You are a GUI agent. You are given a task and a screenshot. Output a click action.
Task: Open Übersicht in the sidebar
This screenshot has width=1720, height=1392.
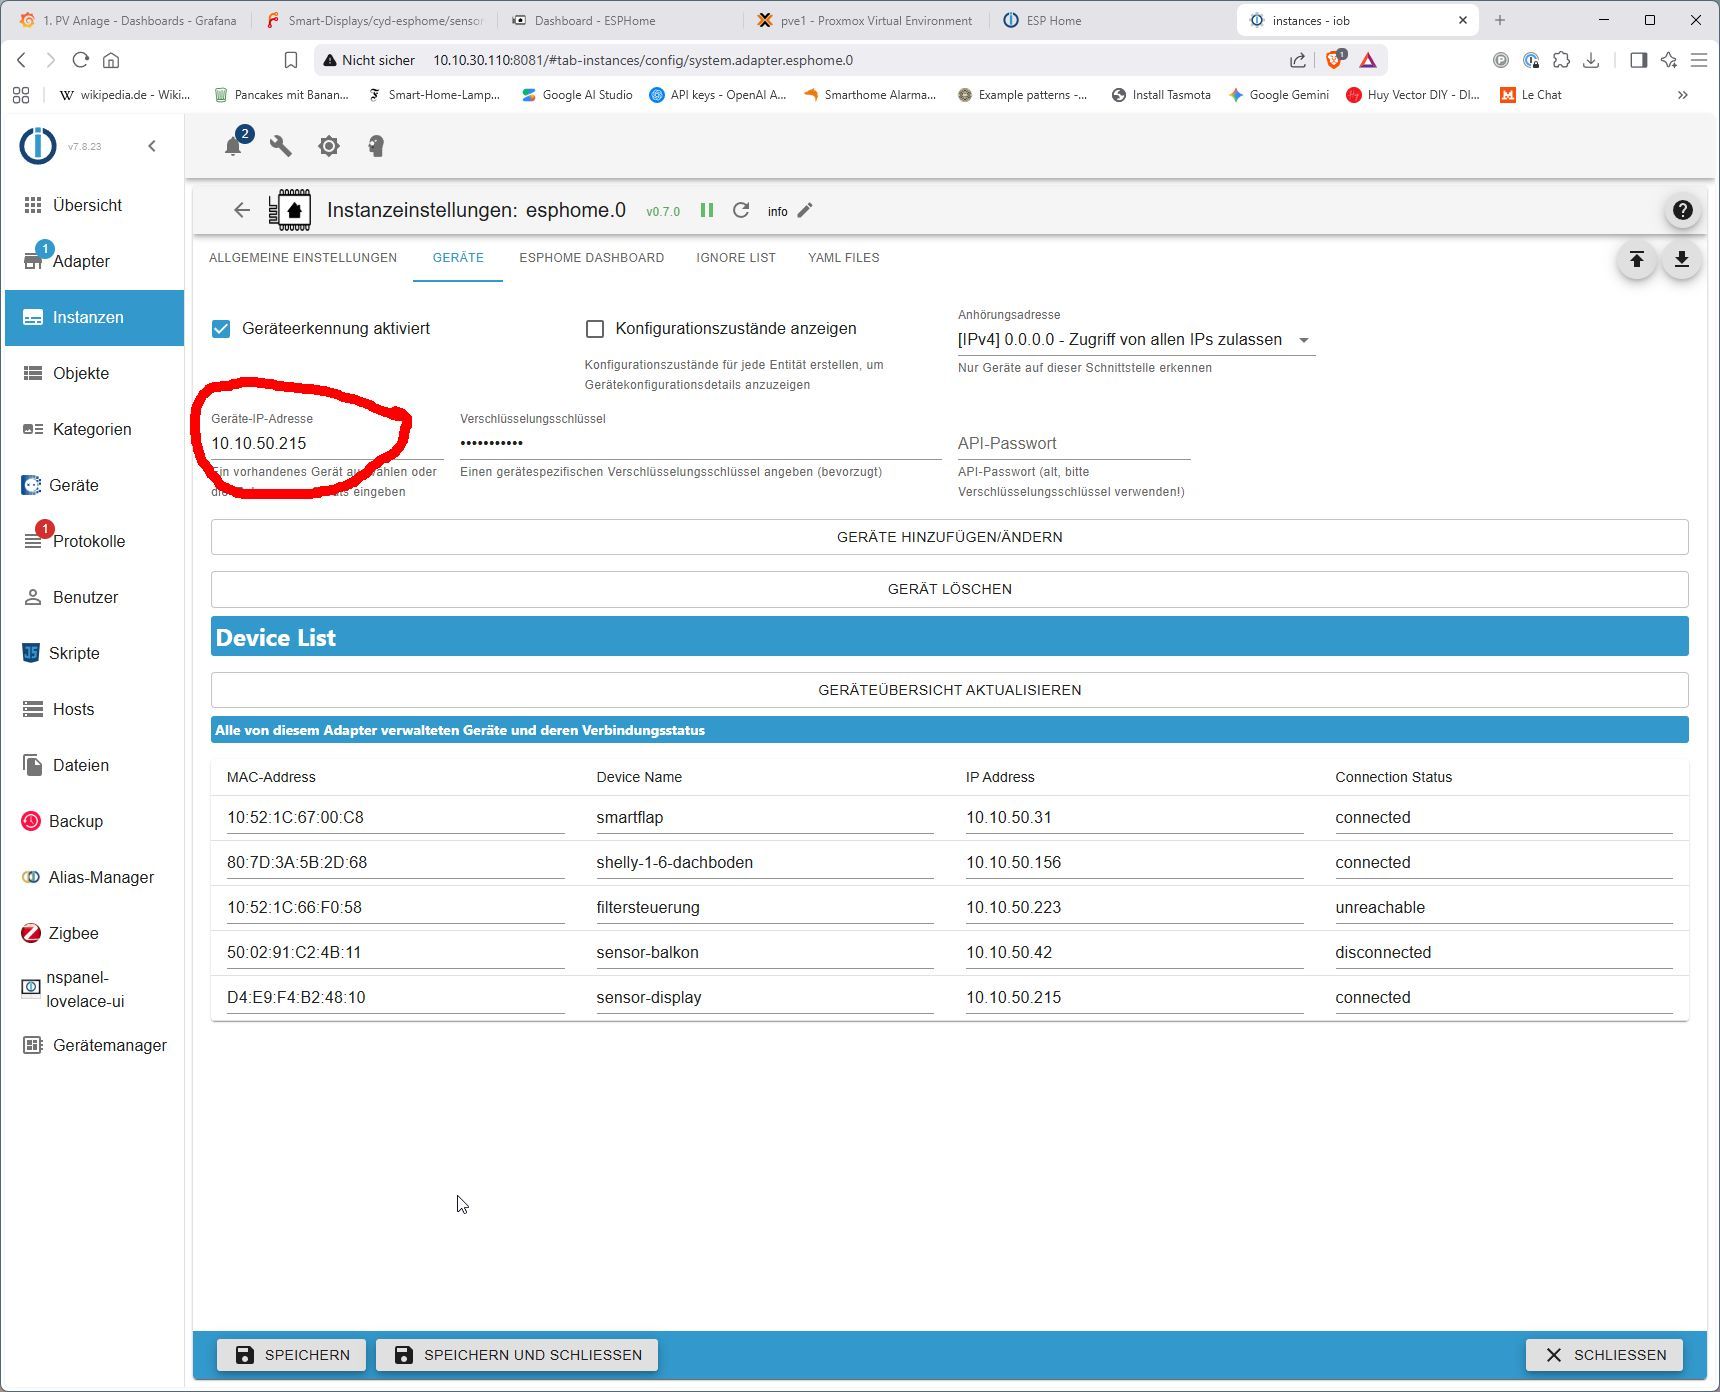point(94,205)
